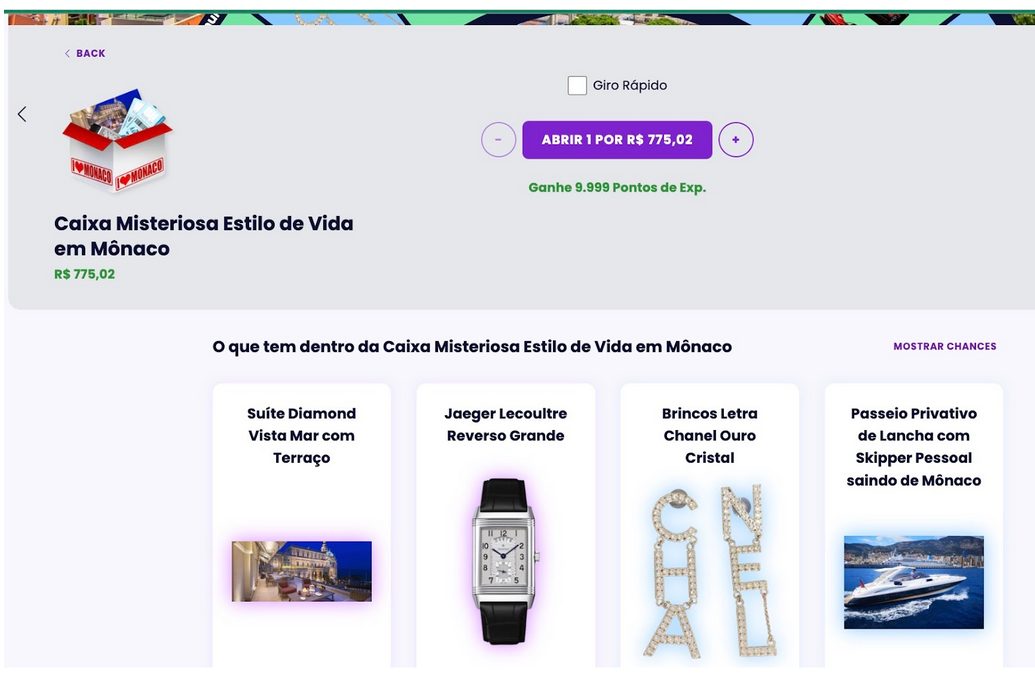Click the Suíte Diamond Vista Mar title

(302, 435)
